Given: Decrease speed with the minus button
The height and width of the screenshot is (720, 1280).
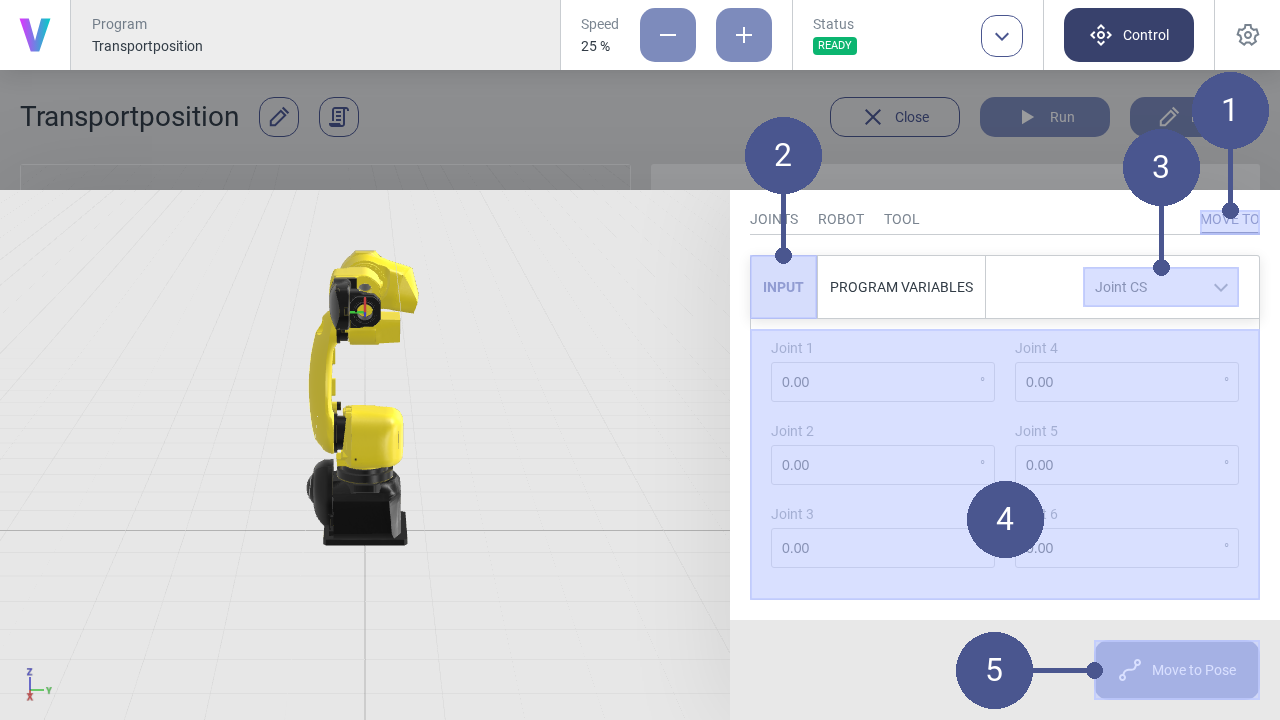Looking at the screenshot, I should 667,35.
